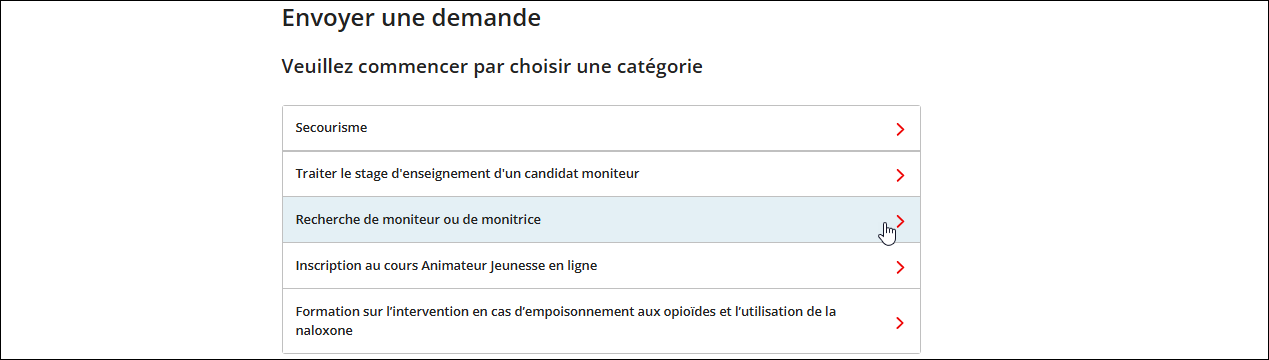Click the red chevron for Inscription Animateur Jeunesse

coord(900,267)
